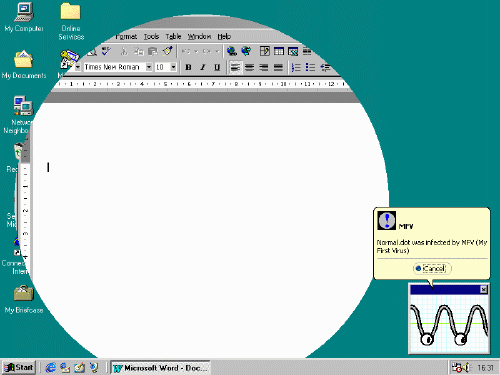Select Align Left
The height and width of the screenshot is (375, 500).
[x=235, y=67]
